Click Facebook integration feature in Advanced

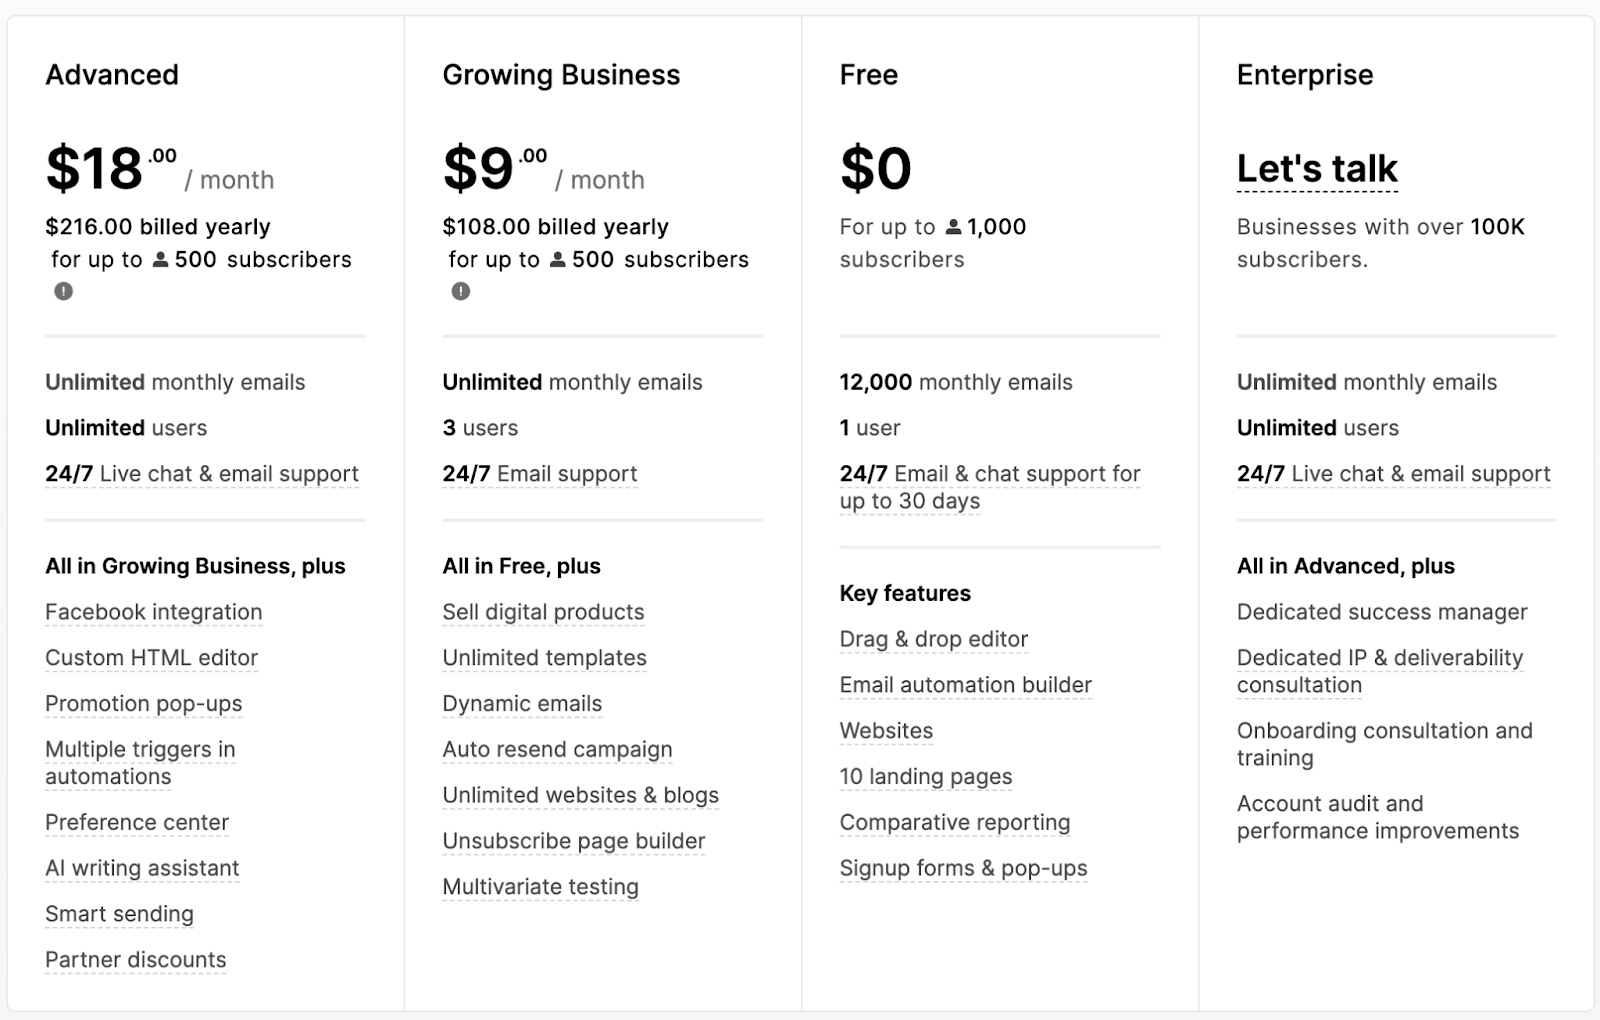click(153, 612)
